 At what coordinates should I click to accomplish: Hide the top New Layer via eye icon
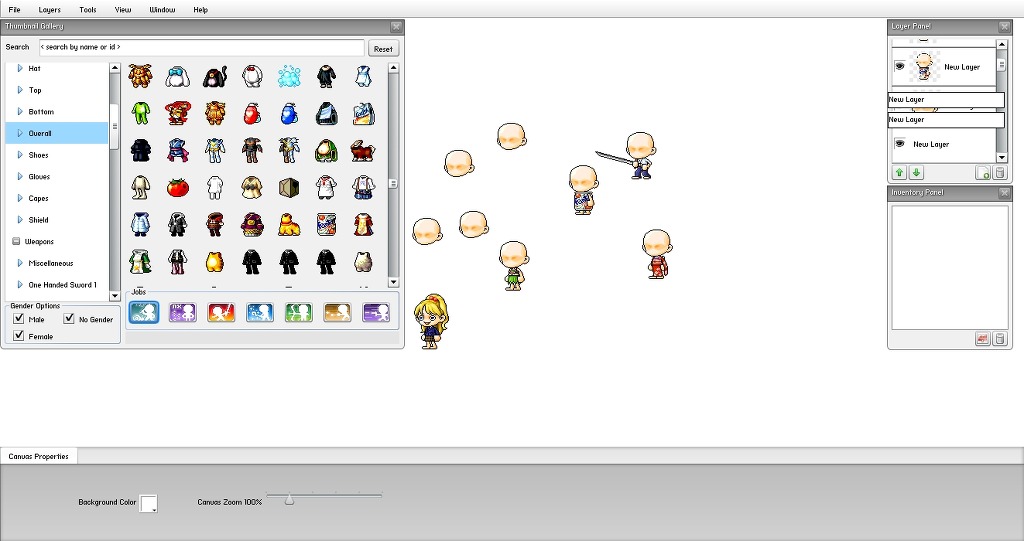coord(899,67)
